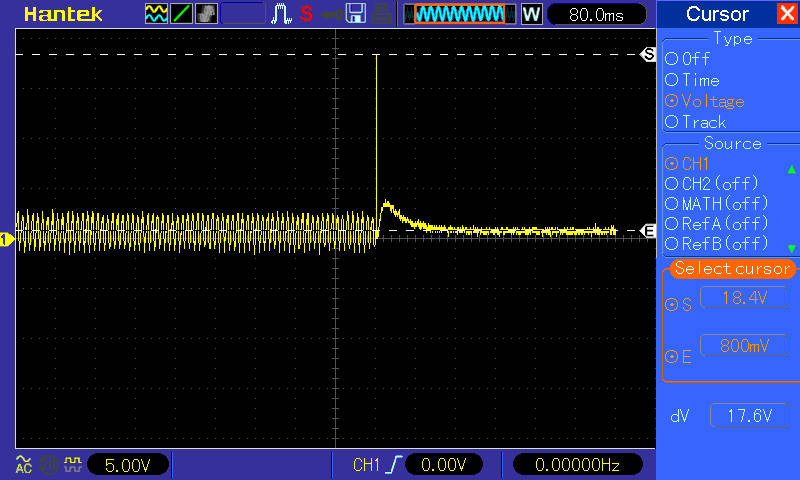The image size is (800, 480).
Task: Click the gray reference waveform icon
Action: [x=206, y=14]
